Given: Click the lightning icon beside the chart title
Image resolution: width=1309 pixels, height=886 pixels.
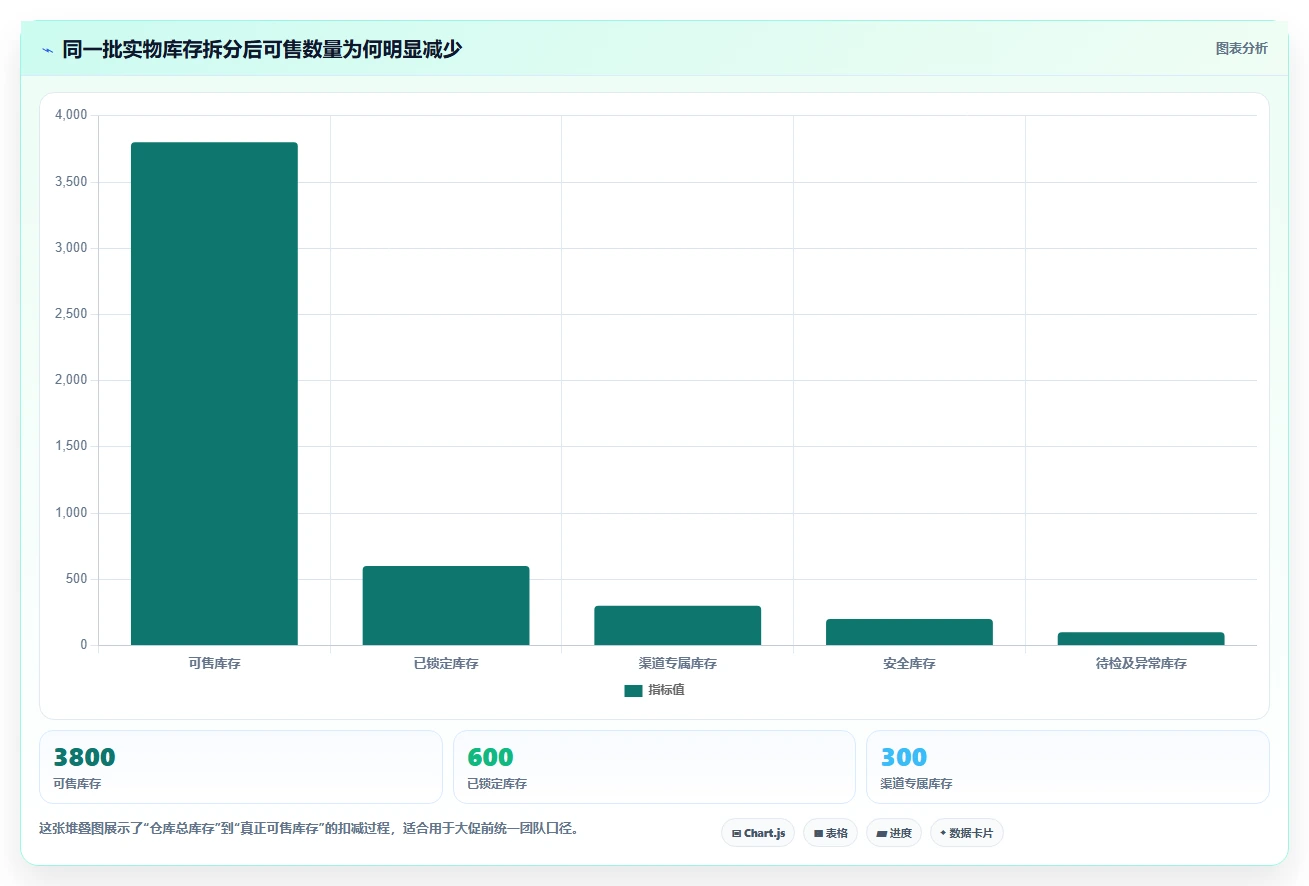Looking at the screenshot, I should (47, 50).
